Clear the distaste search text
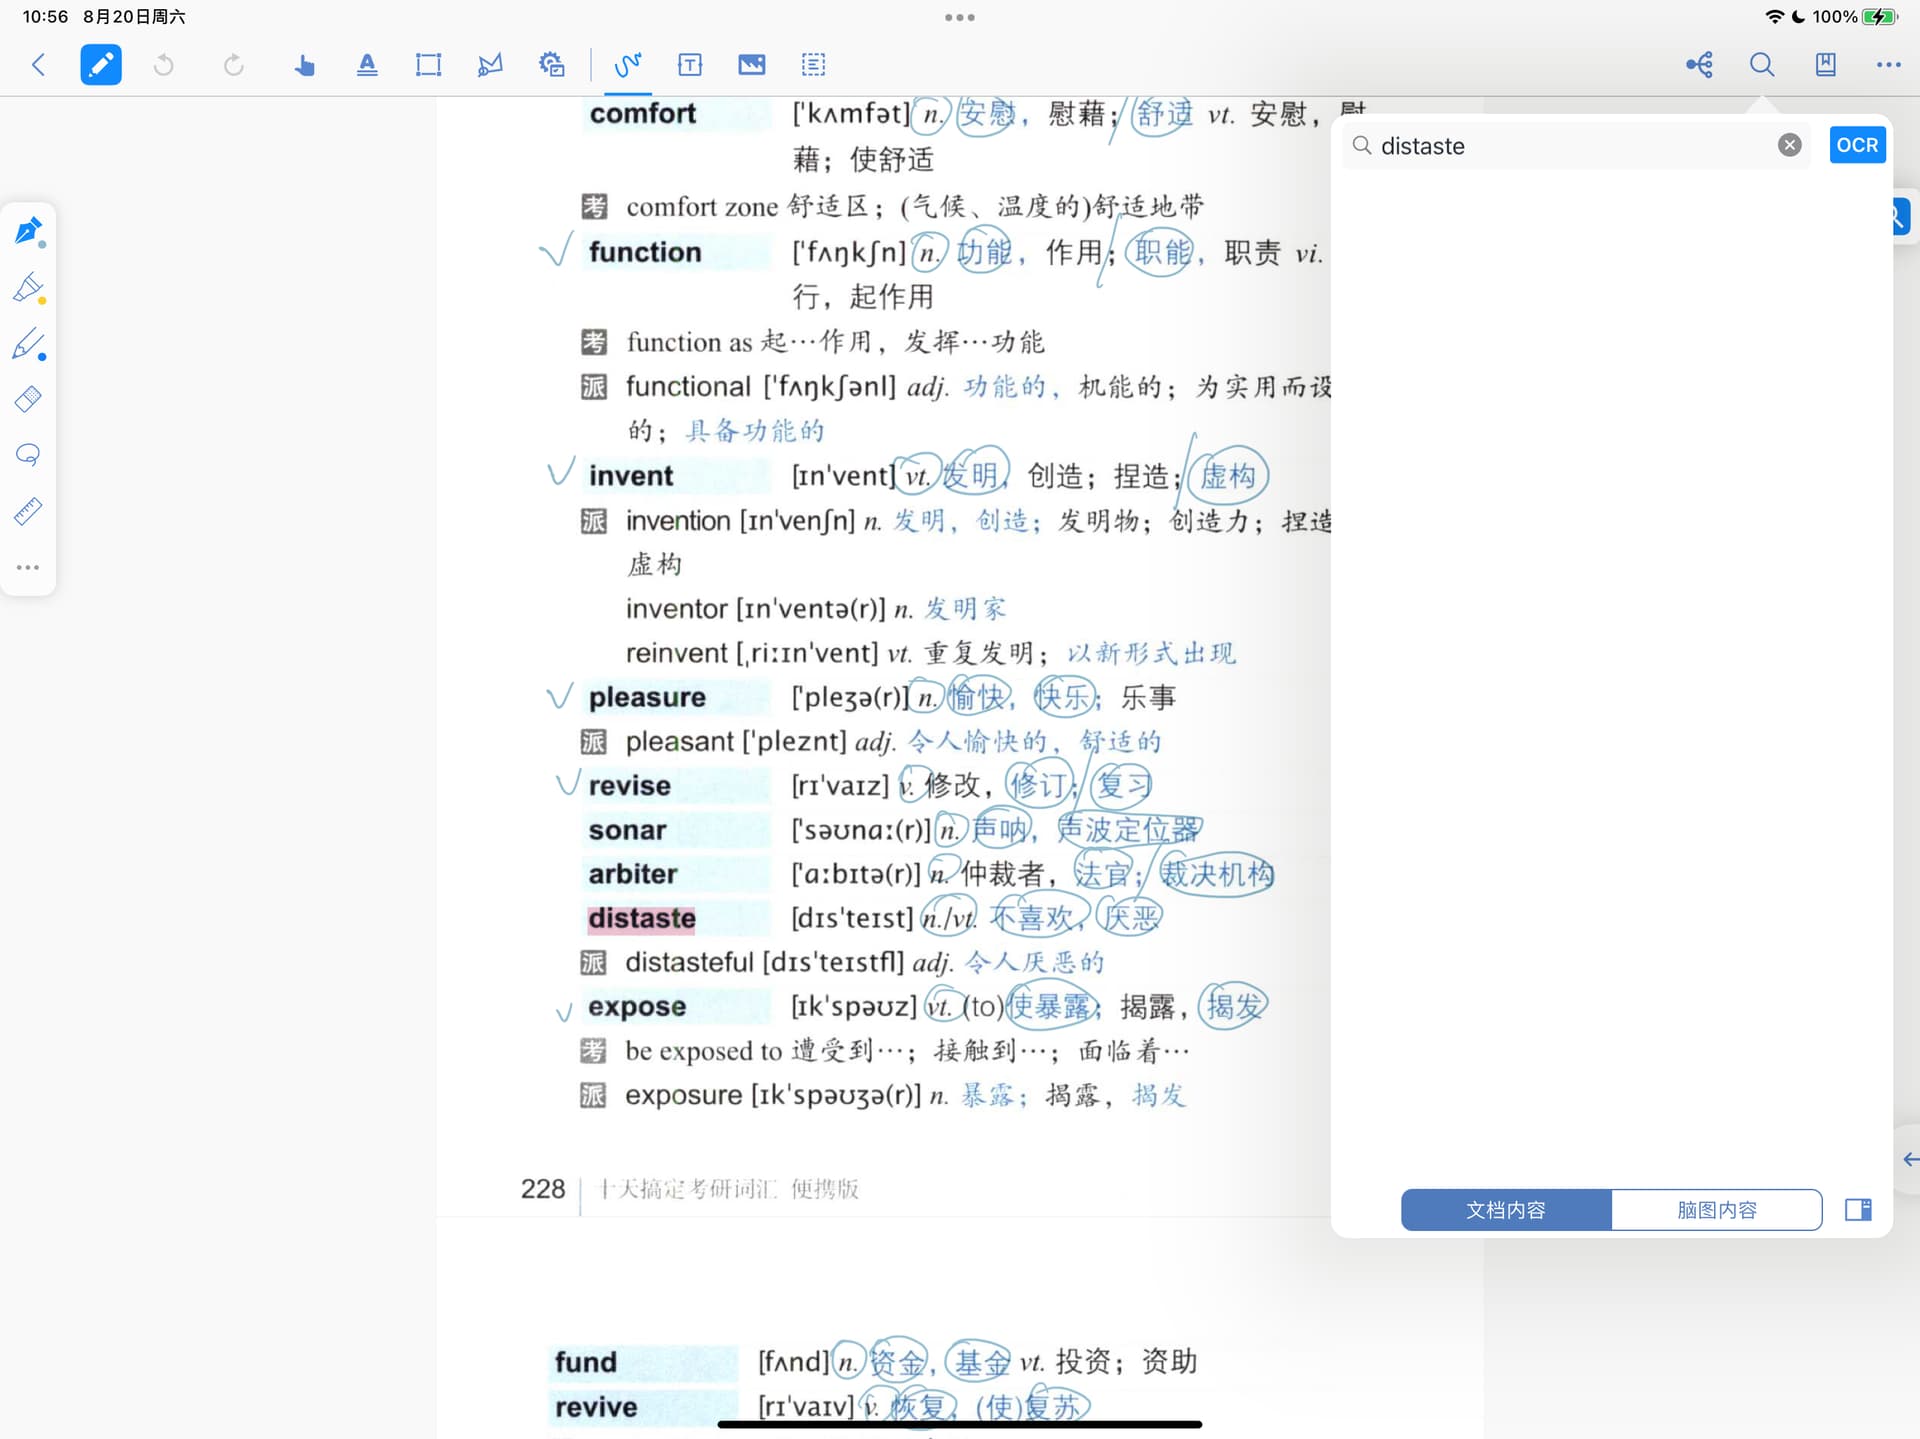Image resolution: width=1920 pixels, height=1439 pixels. (1790, 145)
